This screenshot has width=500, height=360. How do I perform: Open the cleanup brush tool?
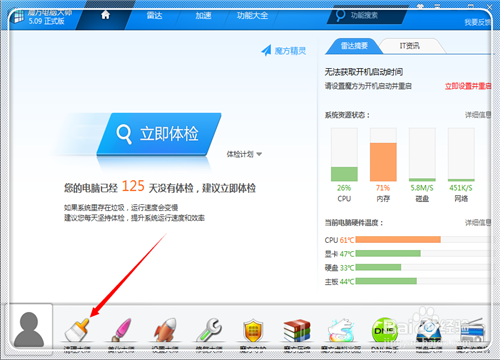(77, 330)
